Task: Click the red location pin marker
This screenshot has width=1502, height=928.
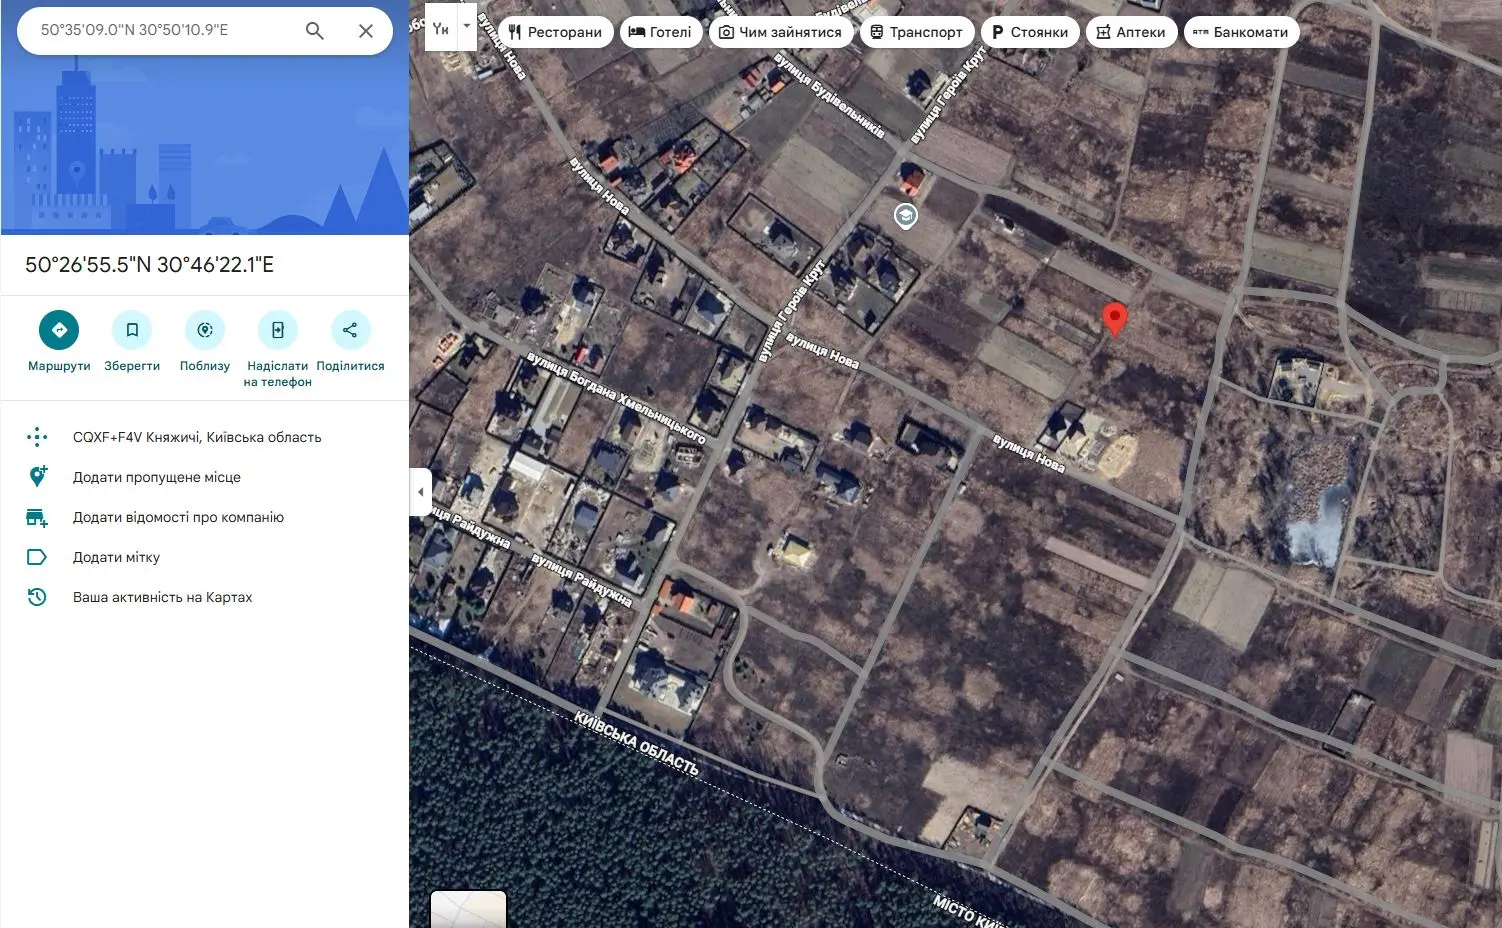Action: coord(1114,318)
